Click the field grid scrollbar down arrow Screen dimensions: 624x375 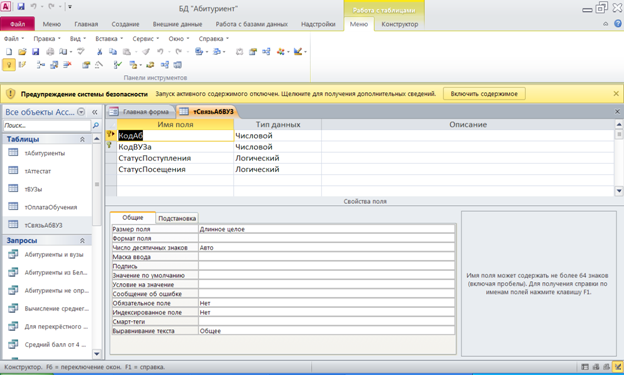coord(619,191)
